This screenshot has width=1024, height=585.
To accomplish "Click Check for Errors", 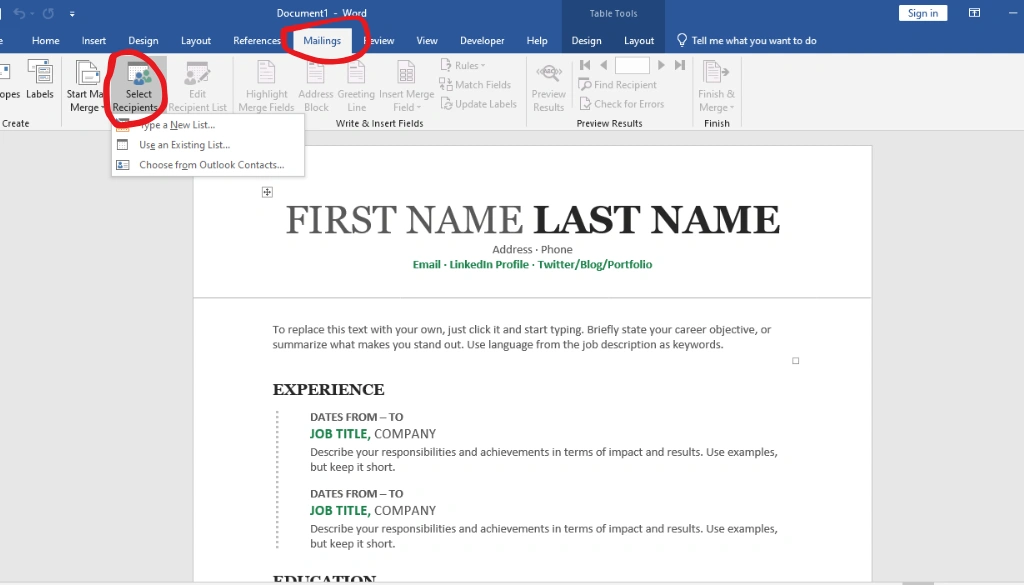I will point(622,104).
